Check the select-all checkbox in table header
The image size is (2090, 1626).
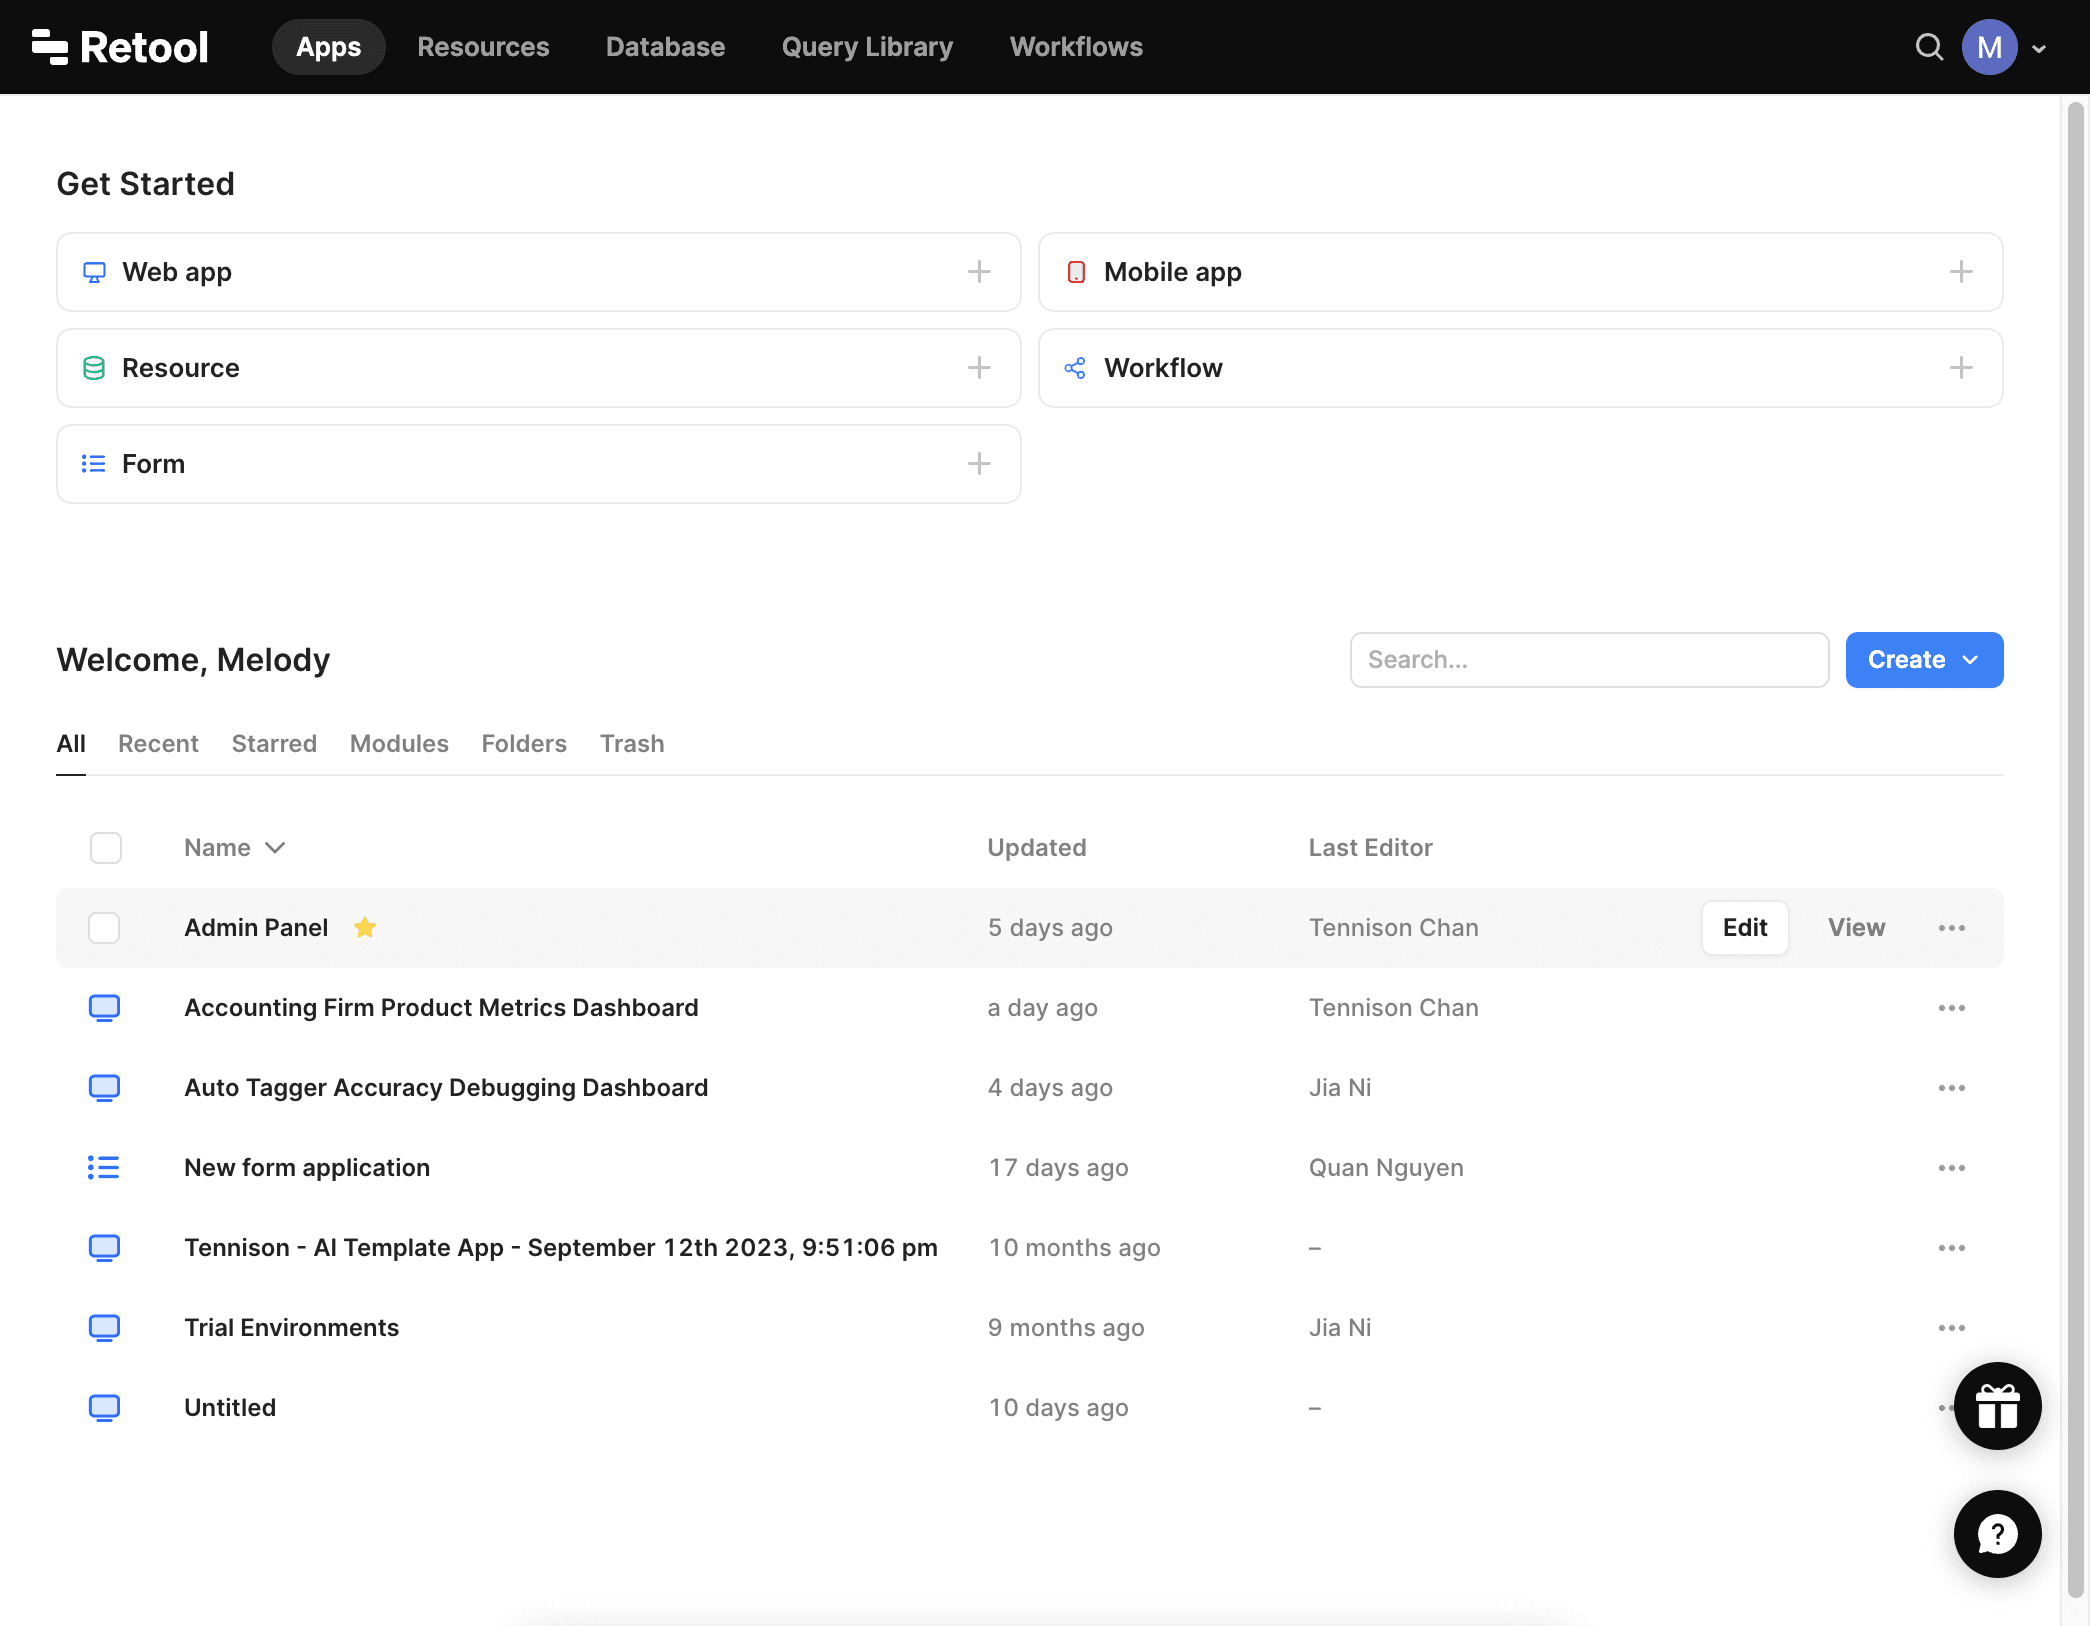point(104,847)
